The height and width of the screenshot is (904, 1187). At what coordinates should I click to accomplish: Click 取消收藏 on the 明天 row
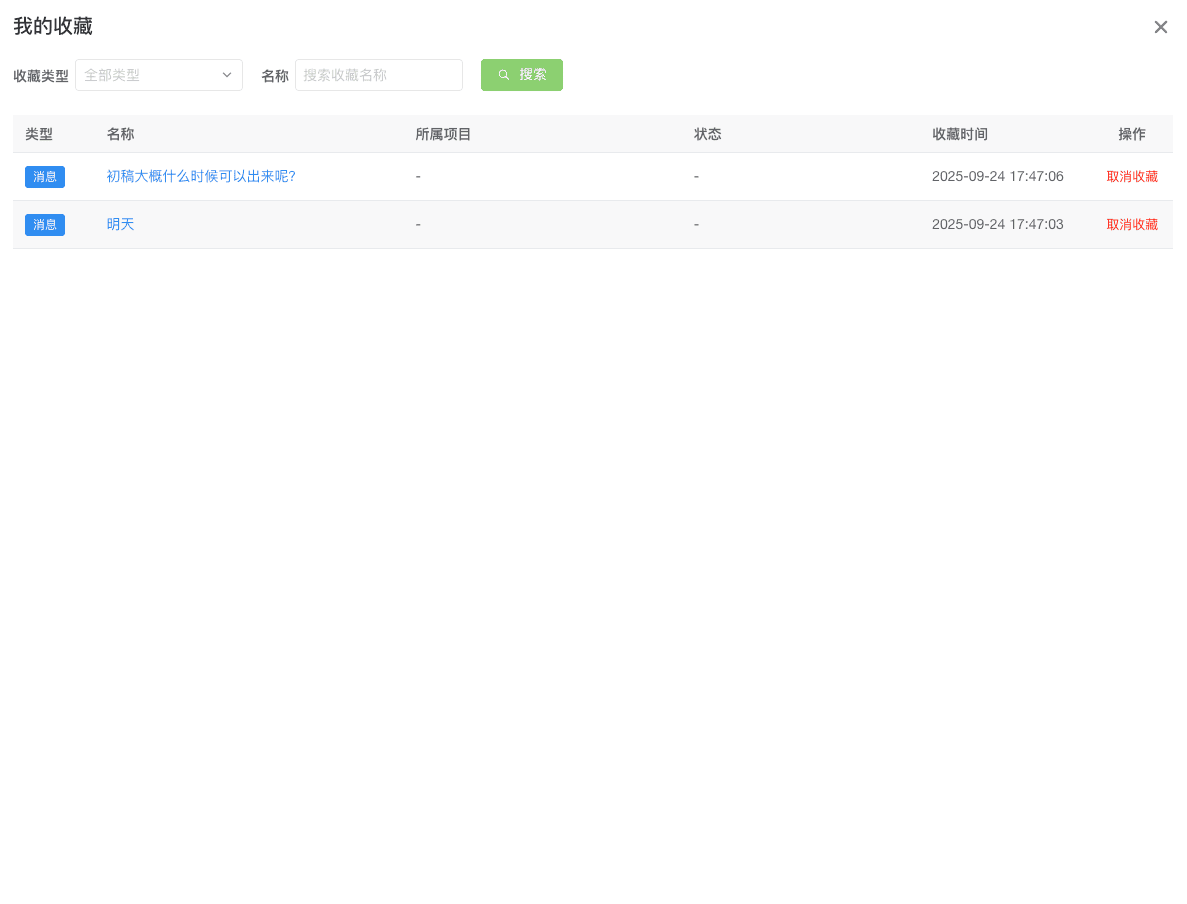click(x=1132, y=224)
